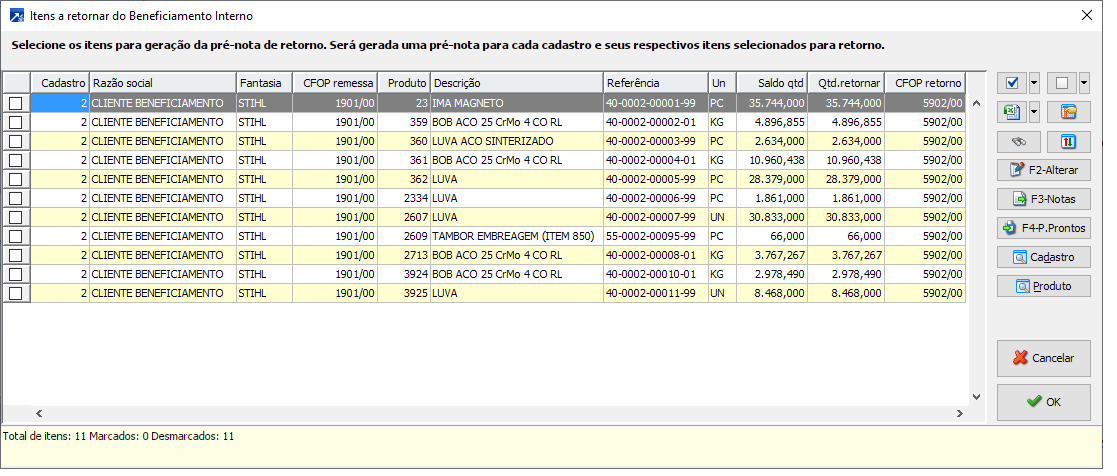1117x476 pixels.
Task: Click the grid layout customization icon
Action: pyautogui.click(x=1069, y=112)
